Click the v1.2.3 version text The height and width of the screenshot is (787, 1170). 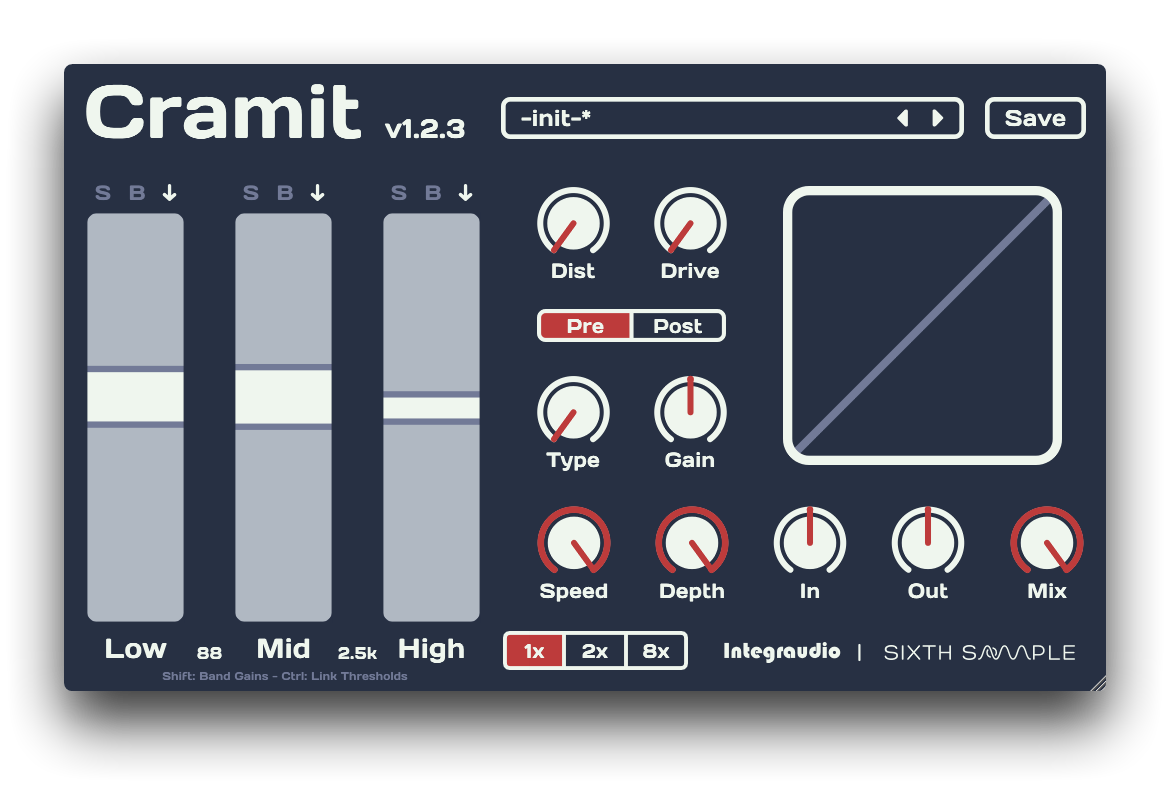(x=425, y=128)
